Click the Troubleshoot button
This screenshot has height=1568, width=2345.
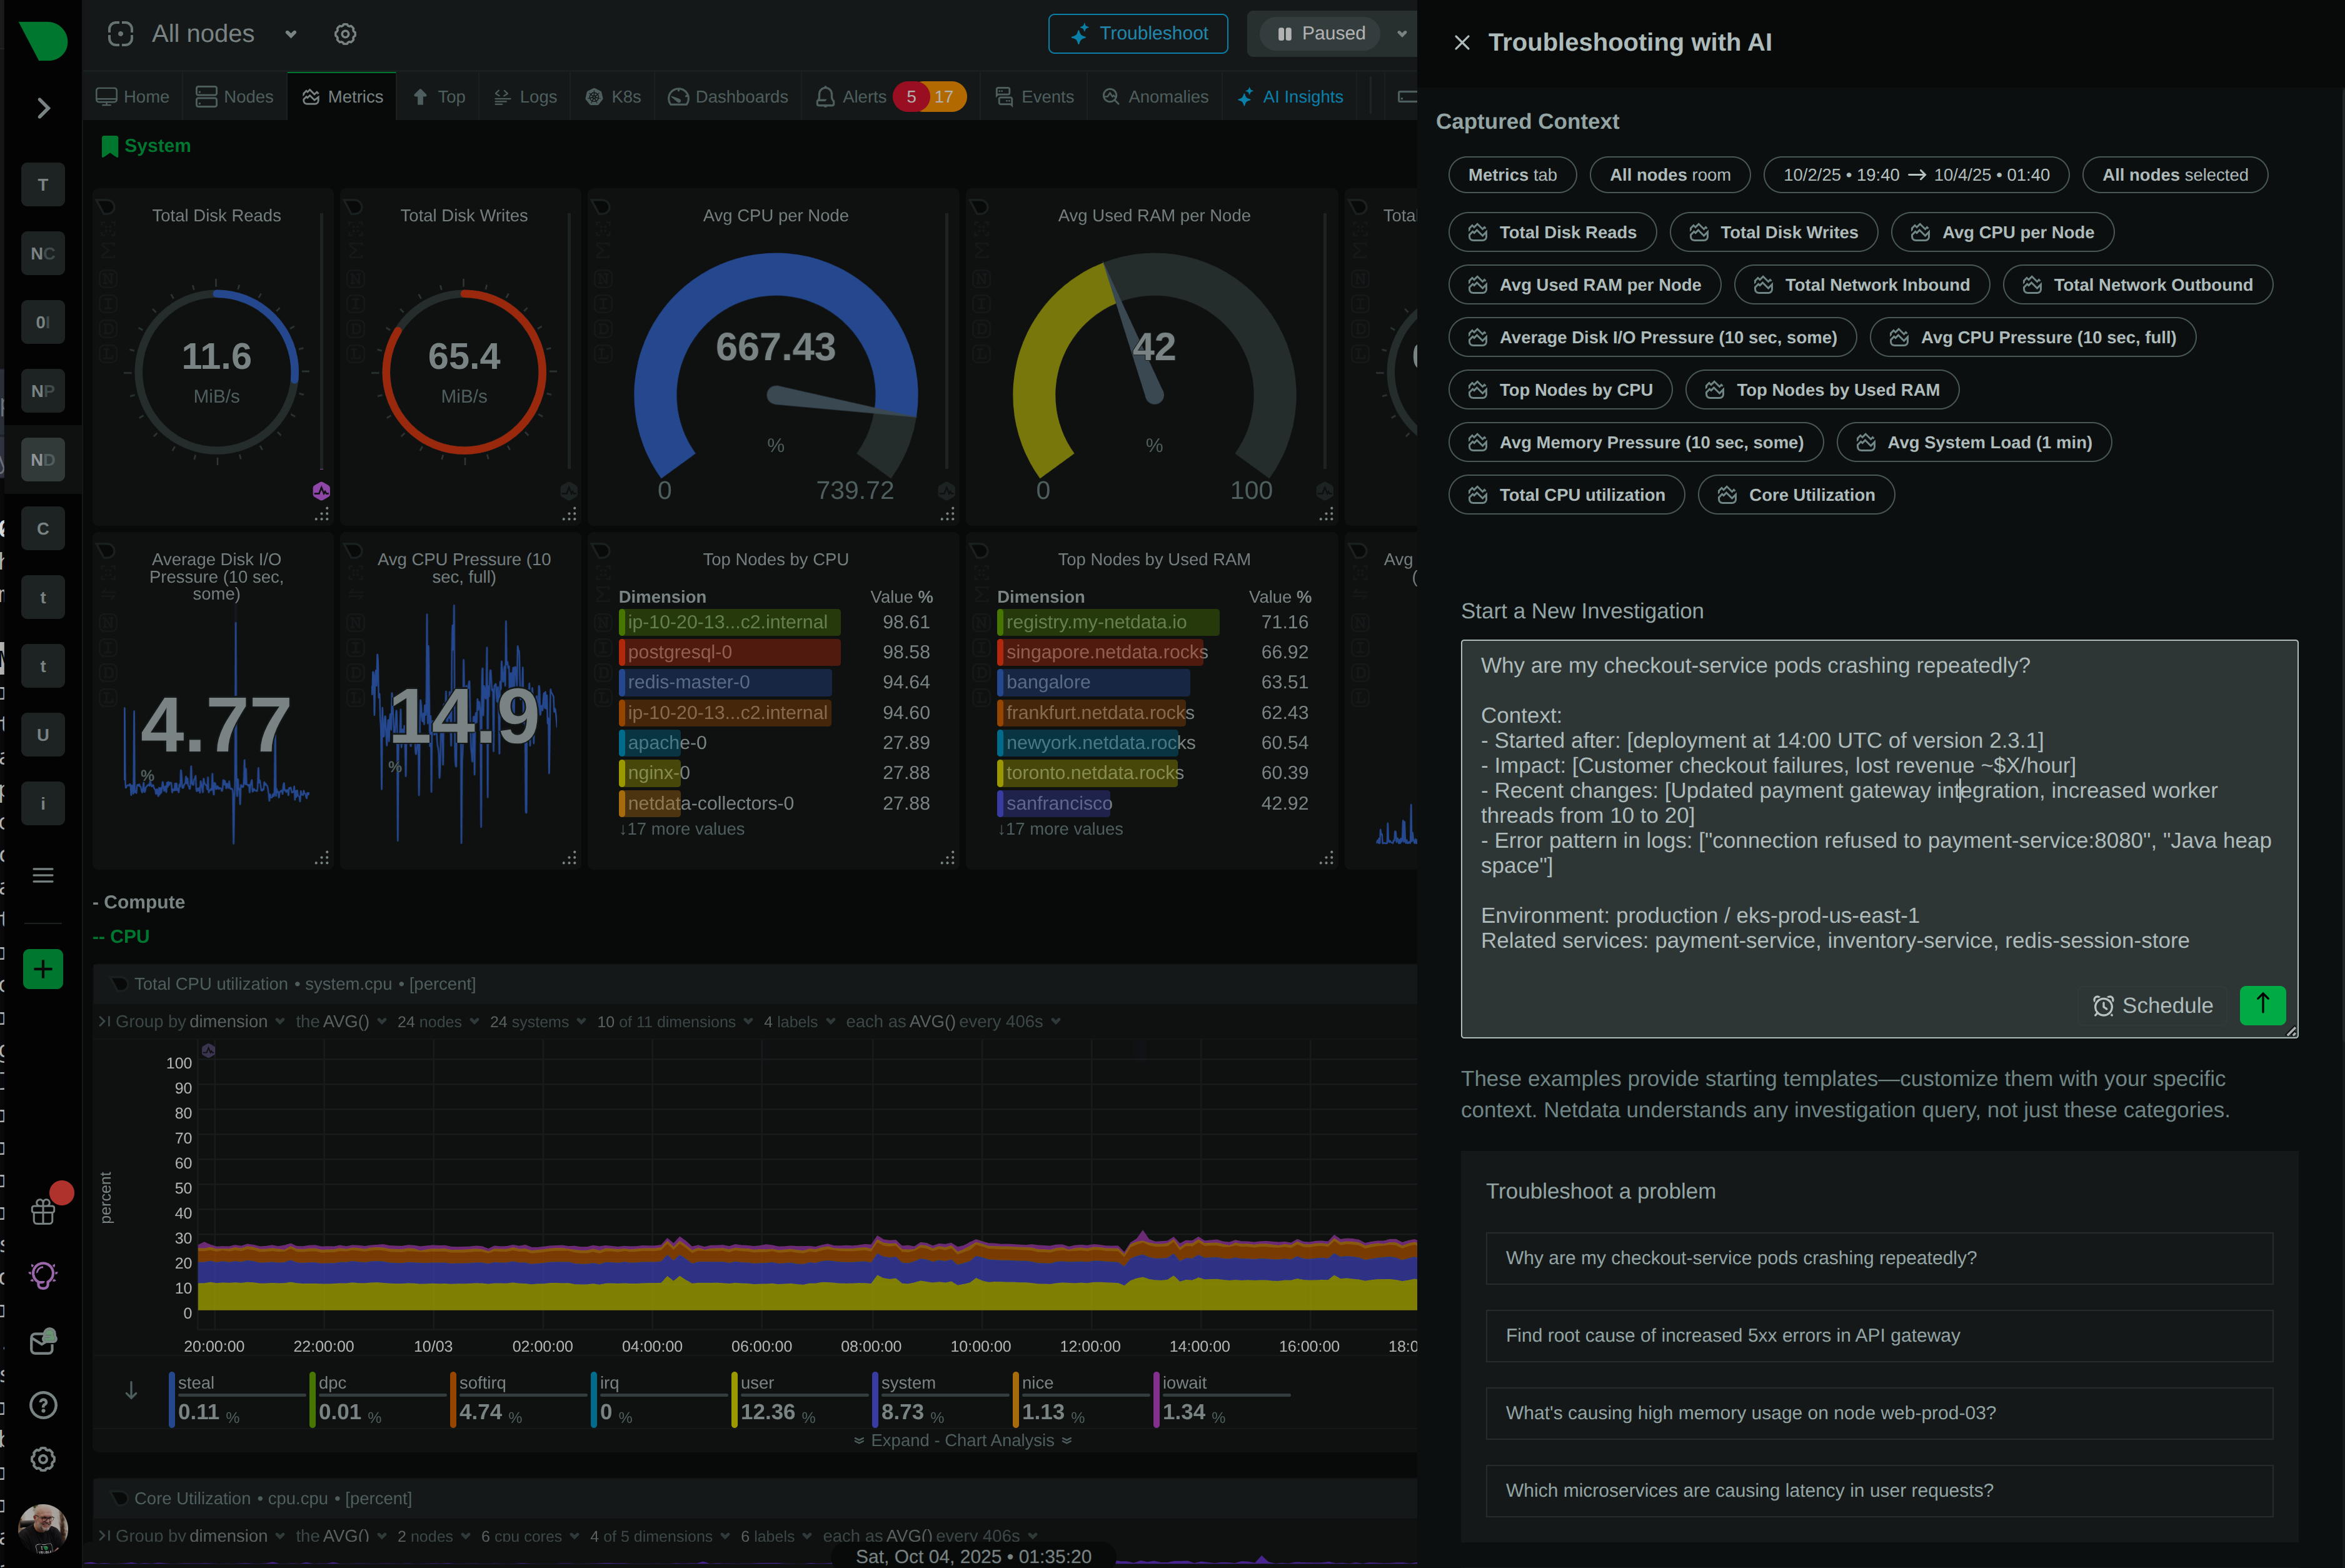coord(1137,33)
